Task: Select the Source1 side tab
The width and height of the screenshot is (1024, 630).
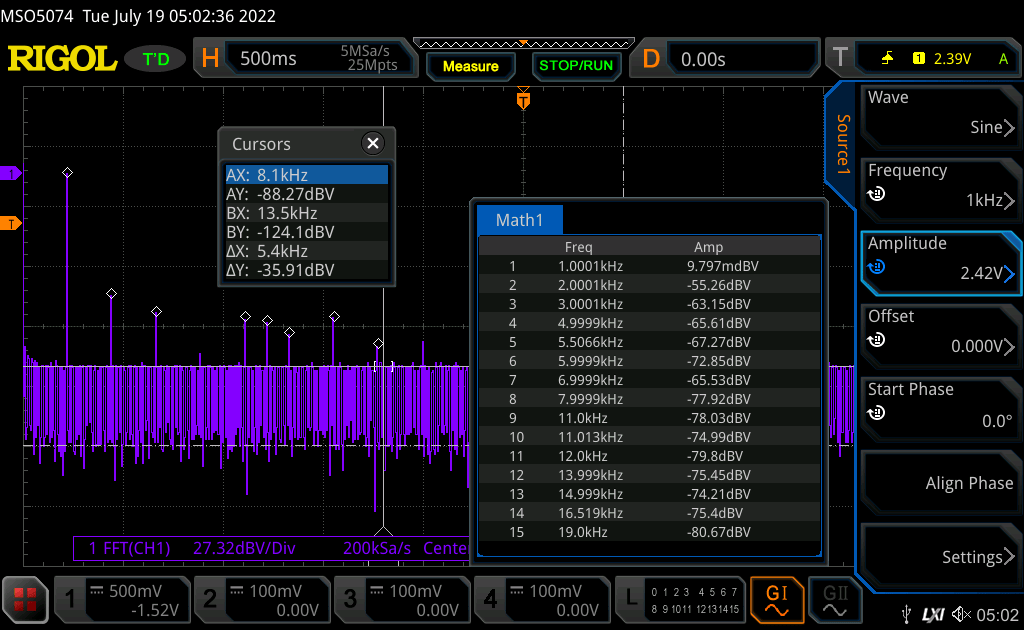Action: tap(843, 145)
